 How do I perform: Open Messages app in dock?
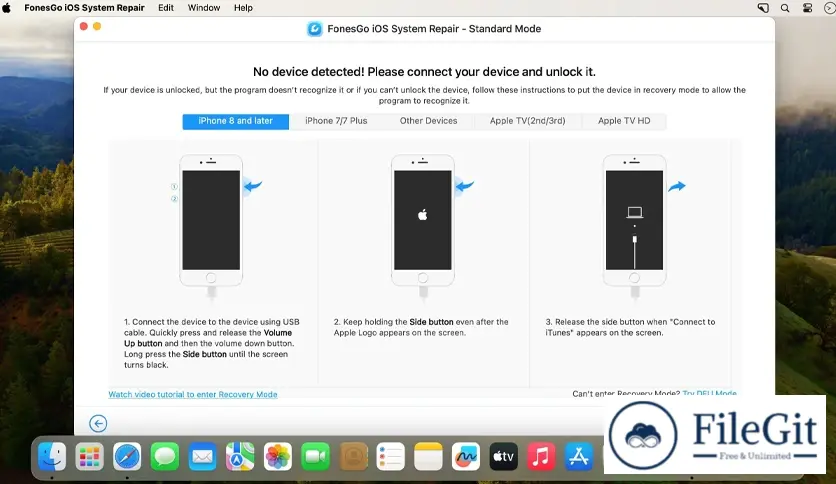(x=165, y=457)
